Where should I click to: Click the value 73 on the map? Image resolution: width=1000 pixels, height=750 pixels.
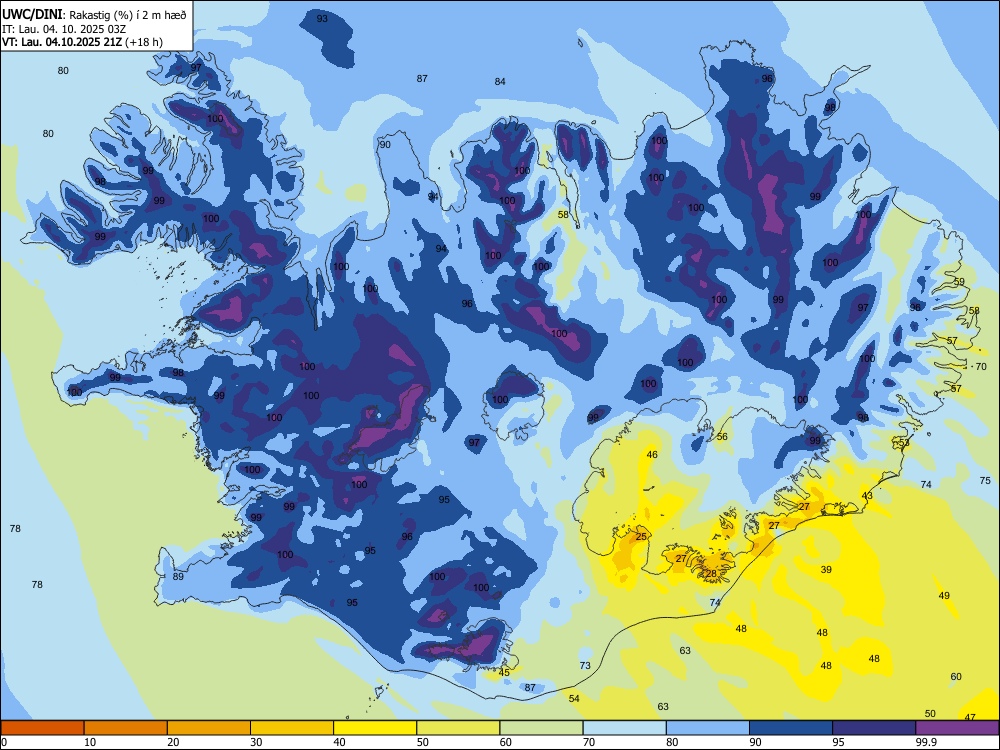tap(585, 665)
